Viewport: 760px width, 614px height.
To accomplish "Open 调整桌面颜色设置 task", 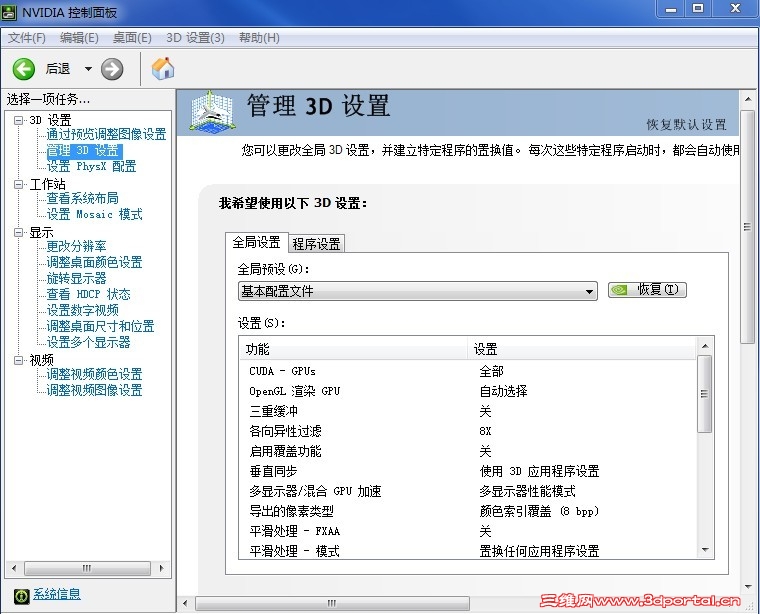I will 94,262.
